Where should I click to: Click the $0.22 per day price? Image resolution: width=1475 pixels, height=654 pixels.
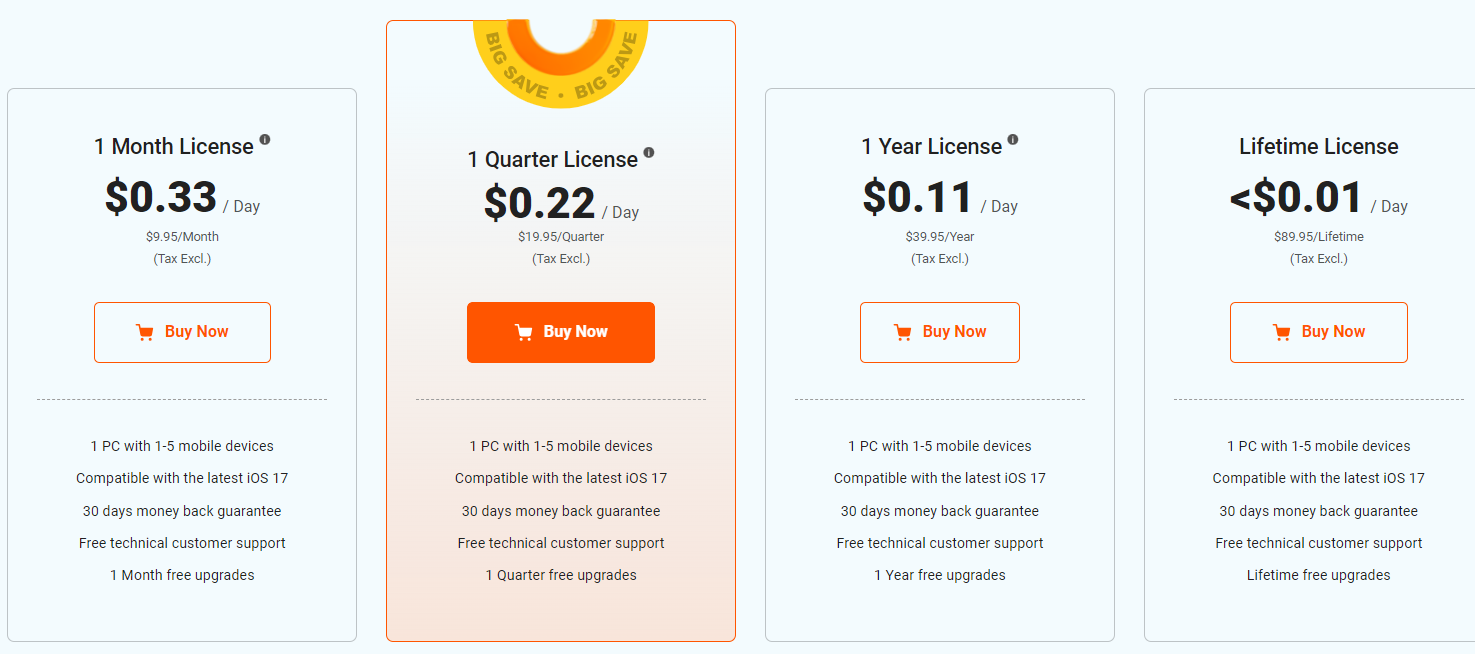click(x=540, y=204)
